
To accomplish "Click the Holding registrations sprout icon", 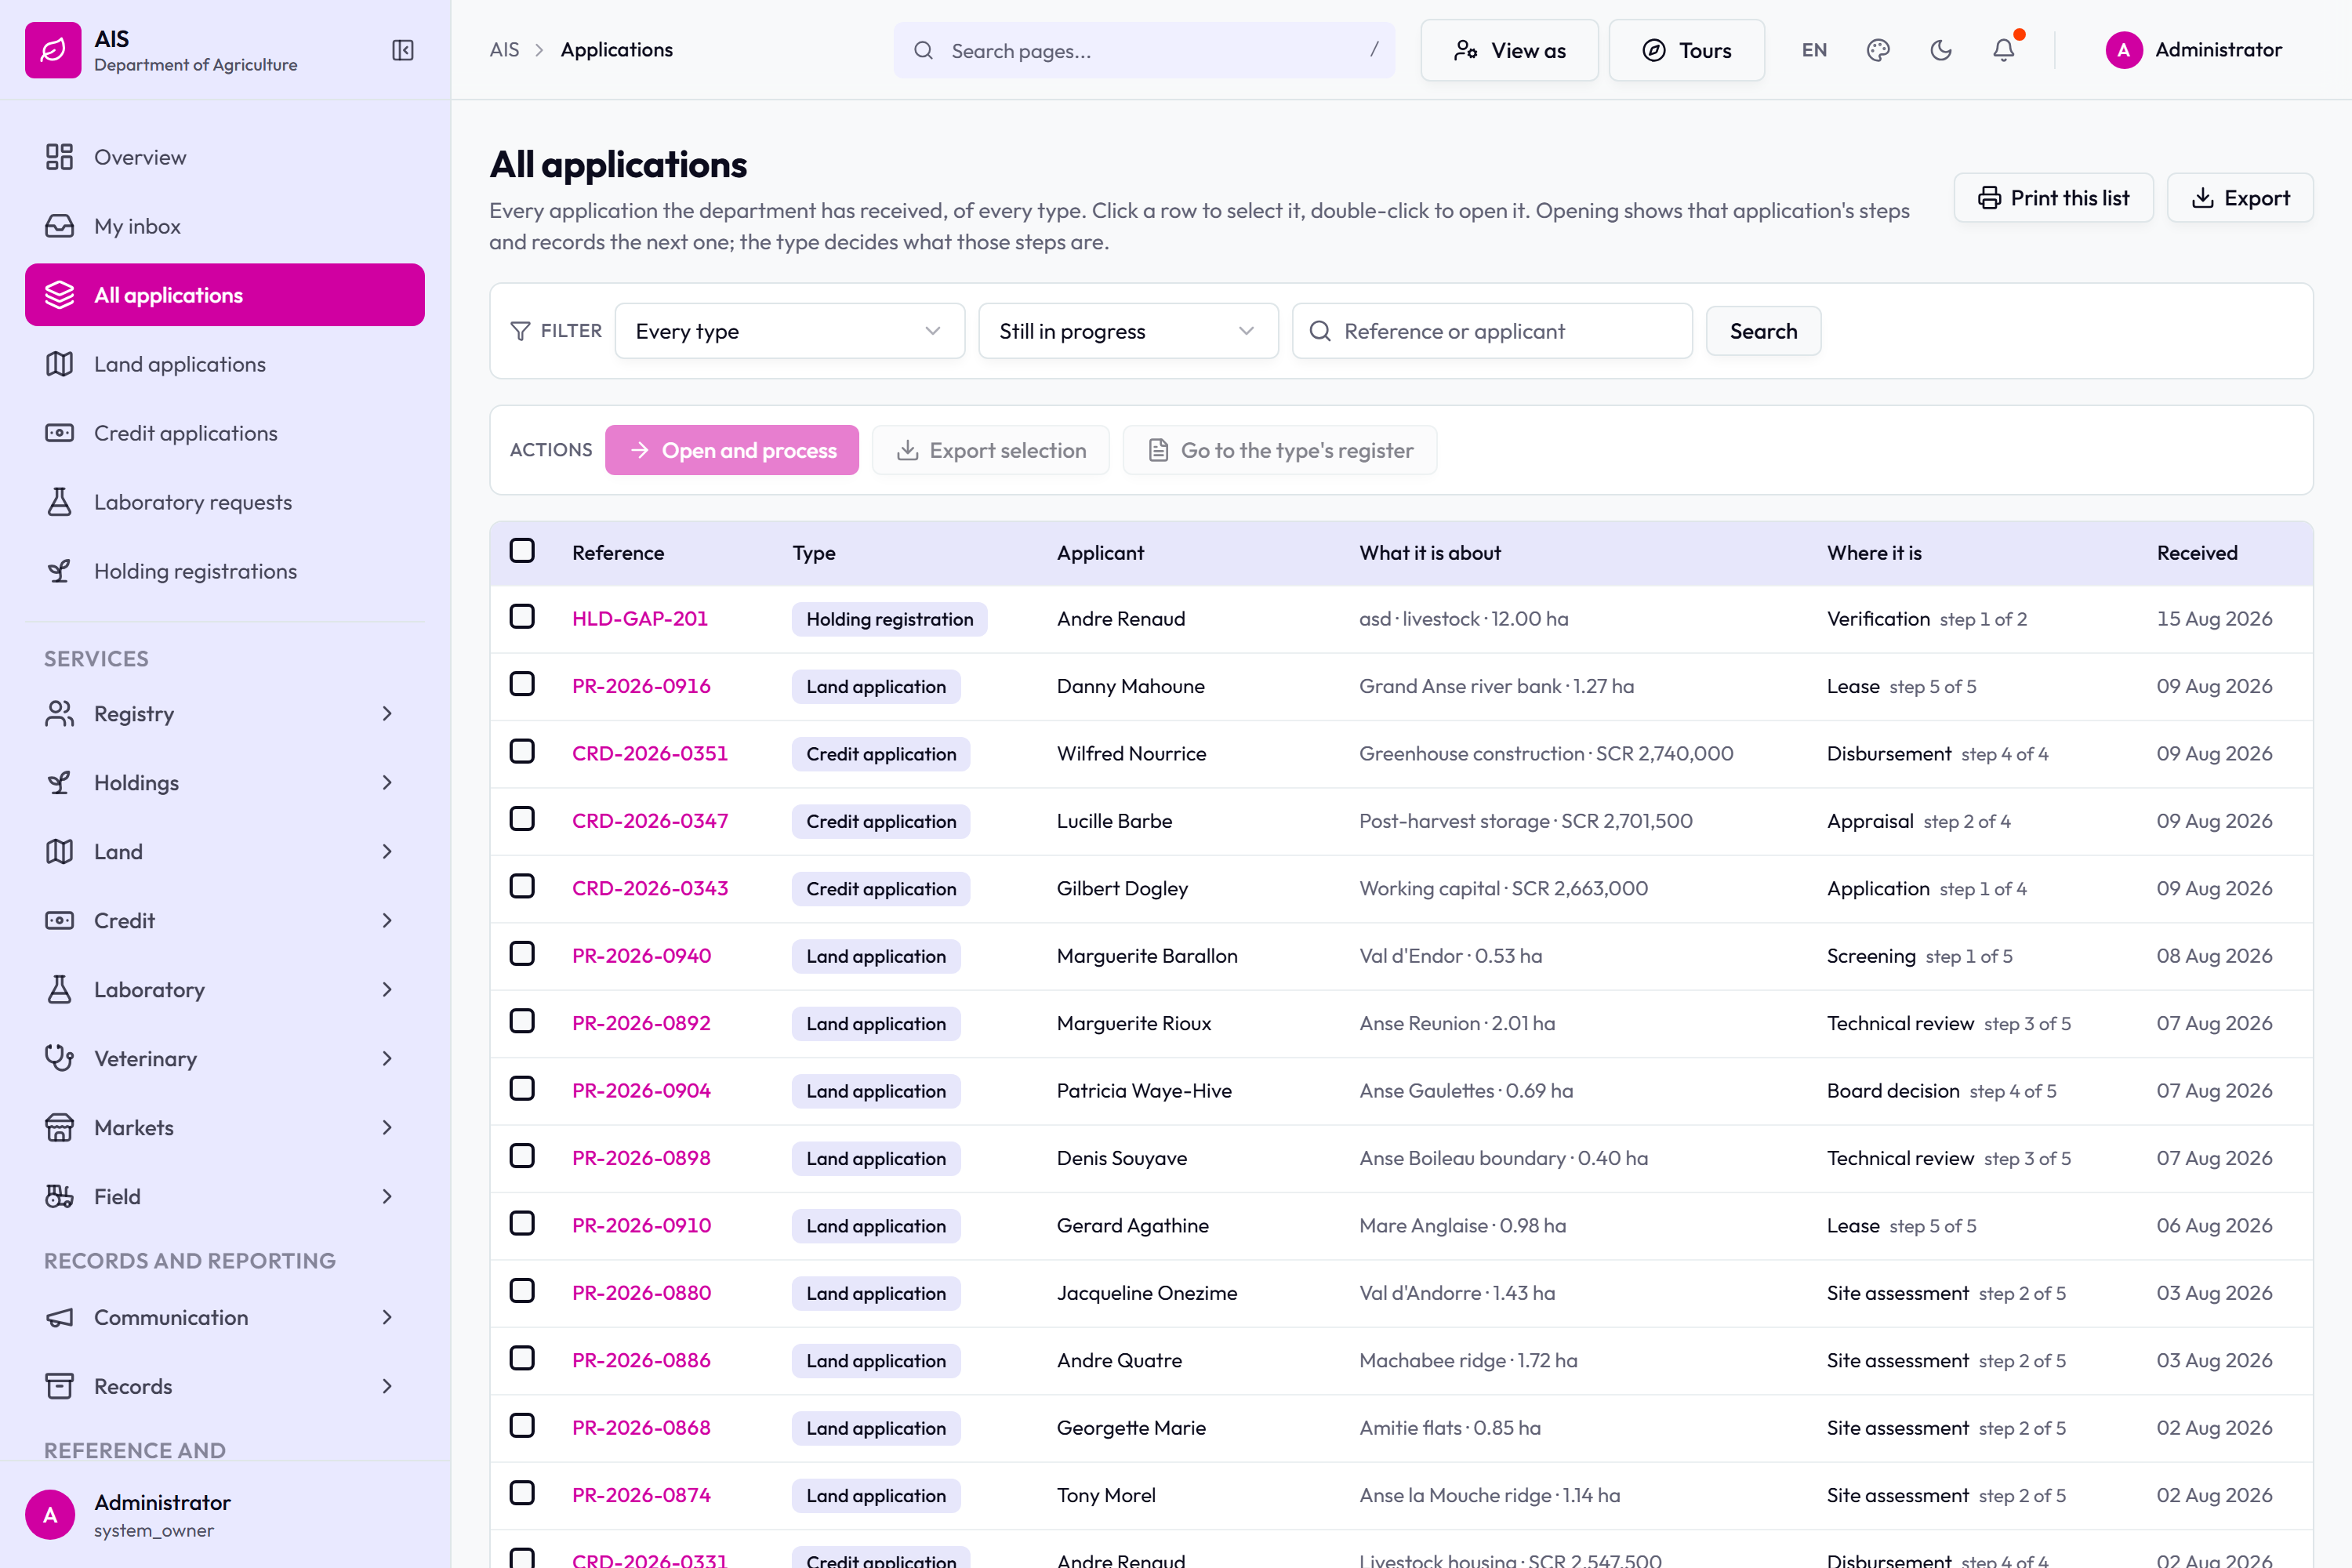I will (59, 571).
